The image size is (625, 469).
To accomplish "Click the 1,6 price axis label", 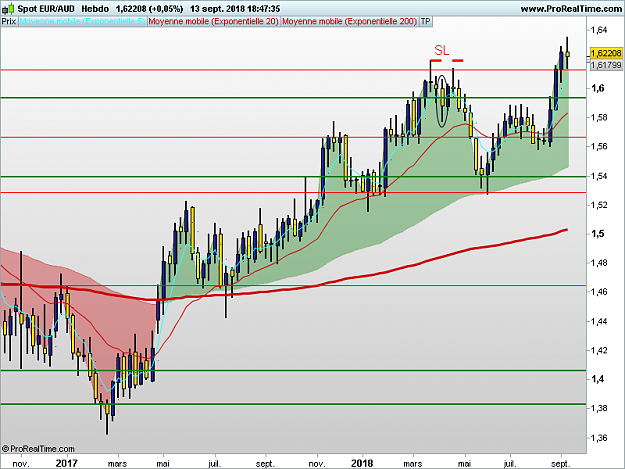I will click(597, 88).
